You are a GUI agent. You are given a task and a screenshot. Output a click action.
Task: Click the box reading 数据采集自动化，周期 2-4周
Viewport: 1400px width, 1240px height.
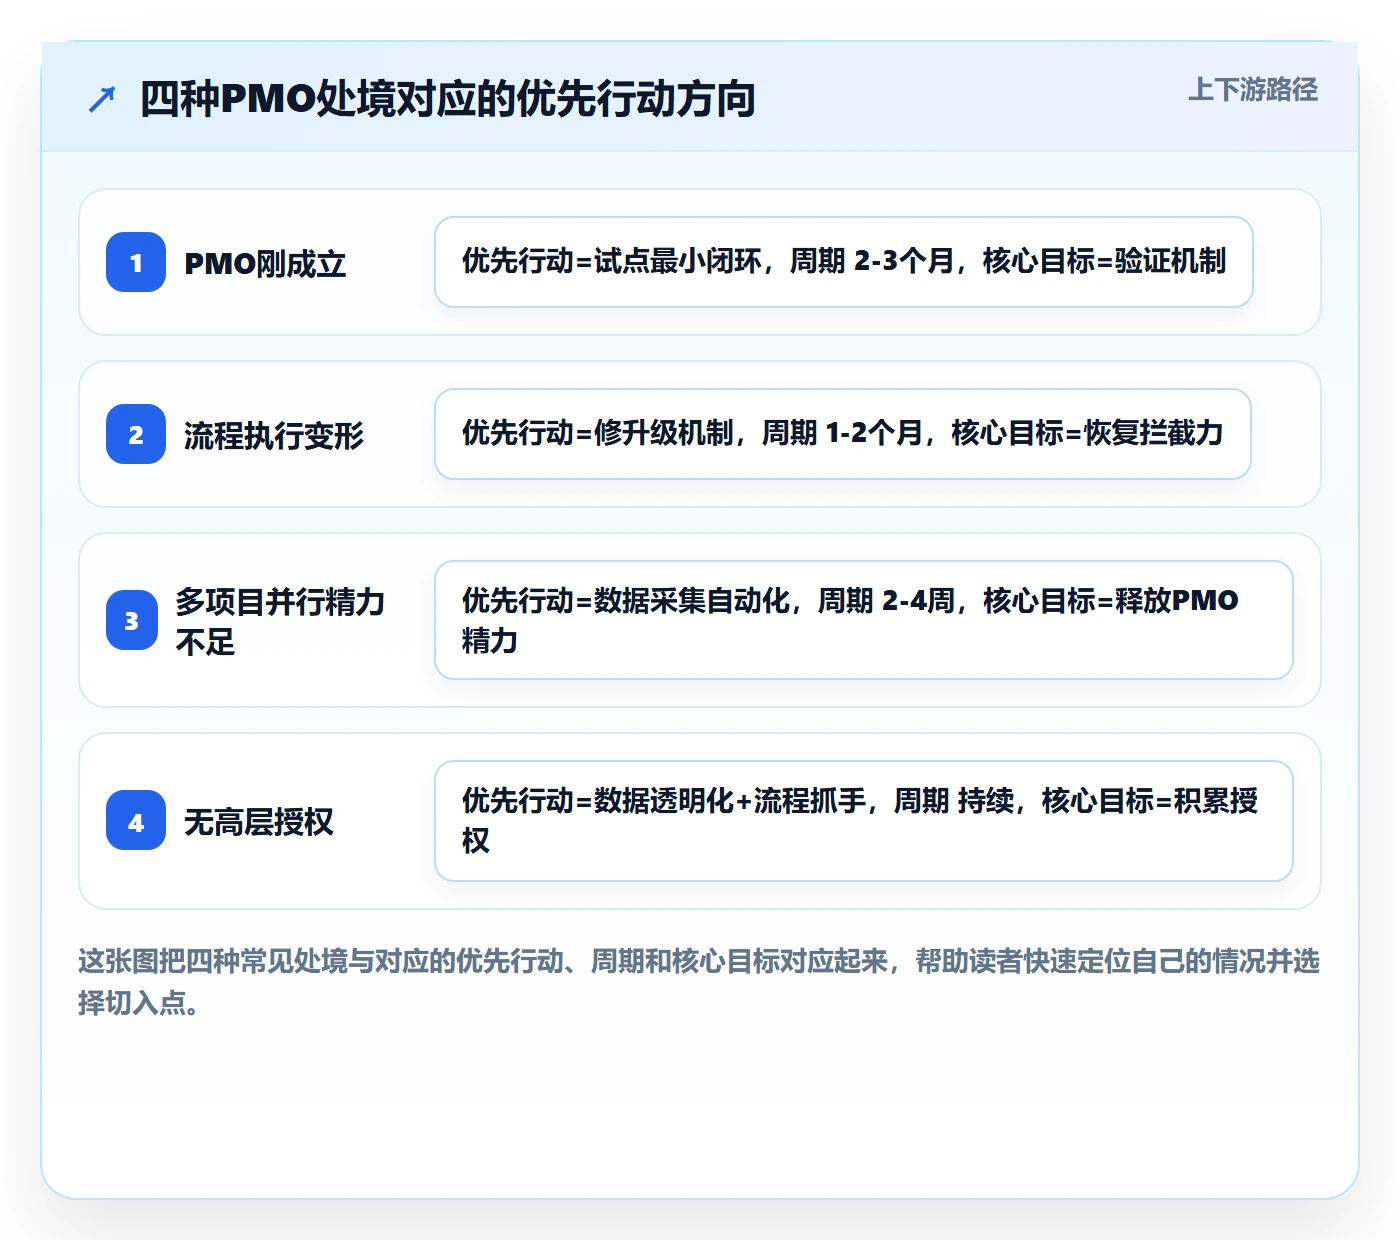(x=864, y=620)
